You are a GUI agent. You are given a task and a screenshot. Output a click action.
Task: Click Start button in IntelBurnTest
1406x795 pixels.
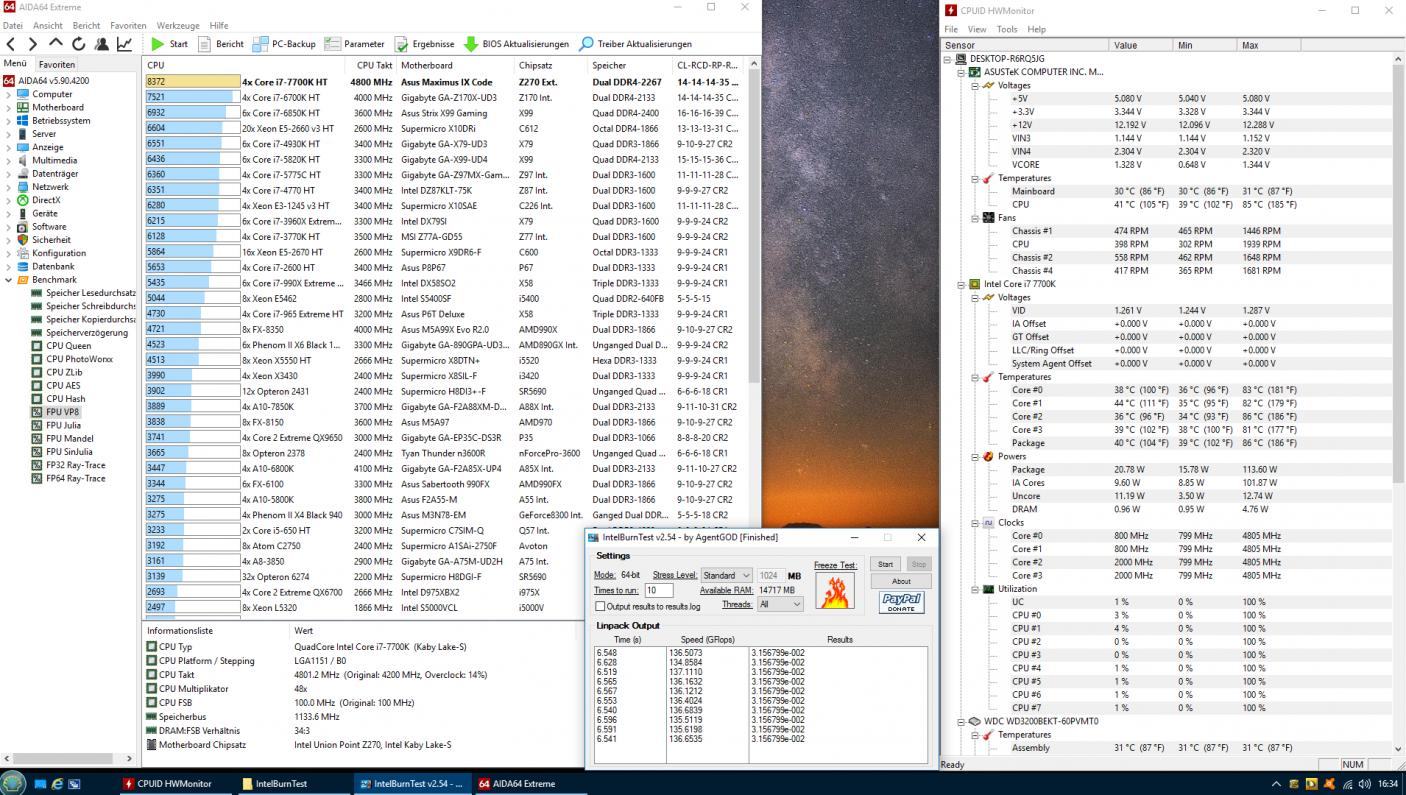pyautogui.click(x=885, y=564)
